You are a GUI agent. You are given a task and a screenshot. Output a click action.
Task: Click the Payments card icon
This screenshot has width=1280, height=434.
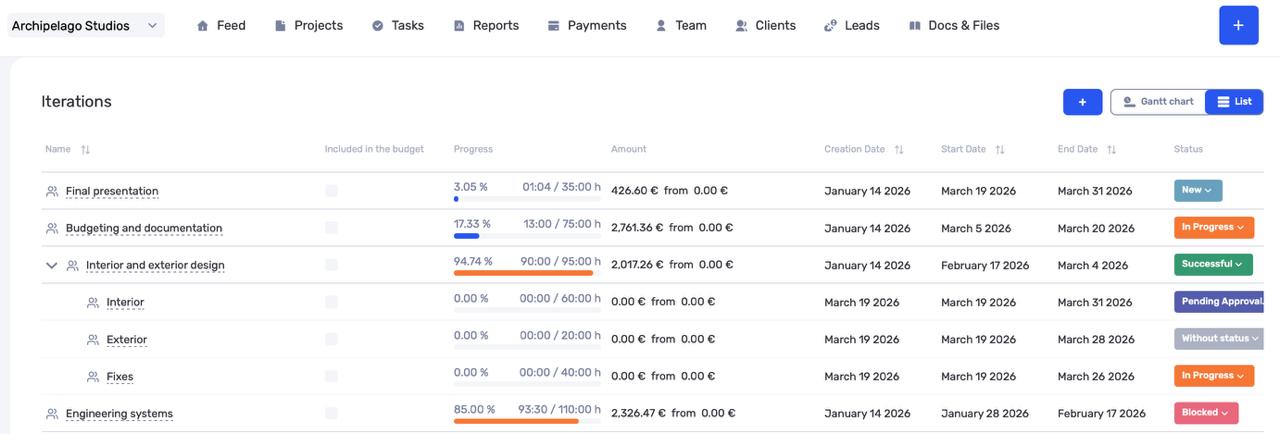click(554, 26)
